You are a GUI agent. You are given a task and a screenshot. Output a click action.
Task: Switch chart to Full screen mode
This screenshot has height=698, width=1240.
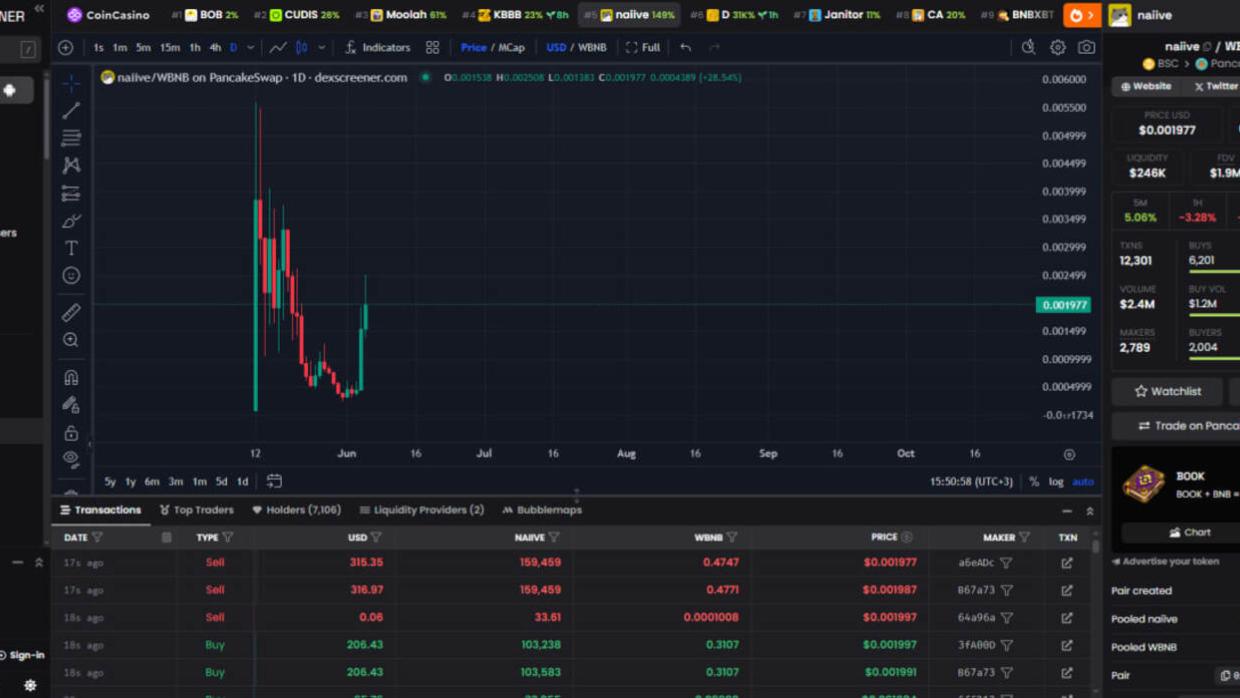click(x=643, y=47)
